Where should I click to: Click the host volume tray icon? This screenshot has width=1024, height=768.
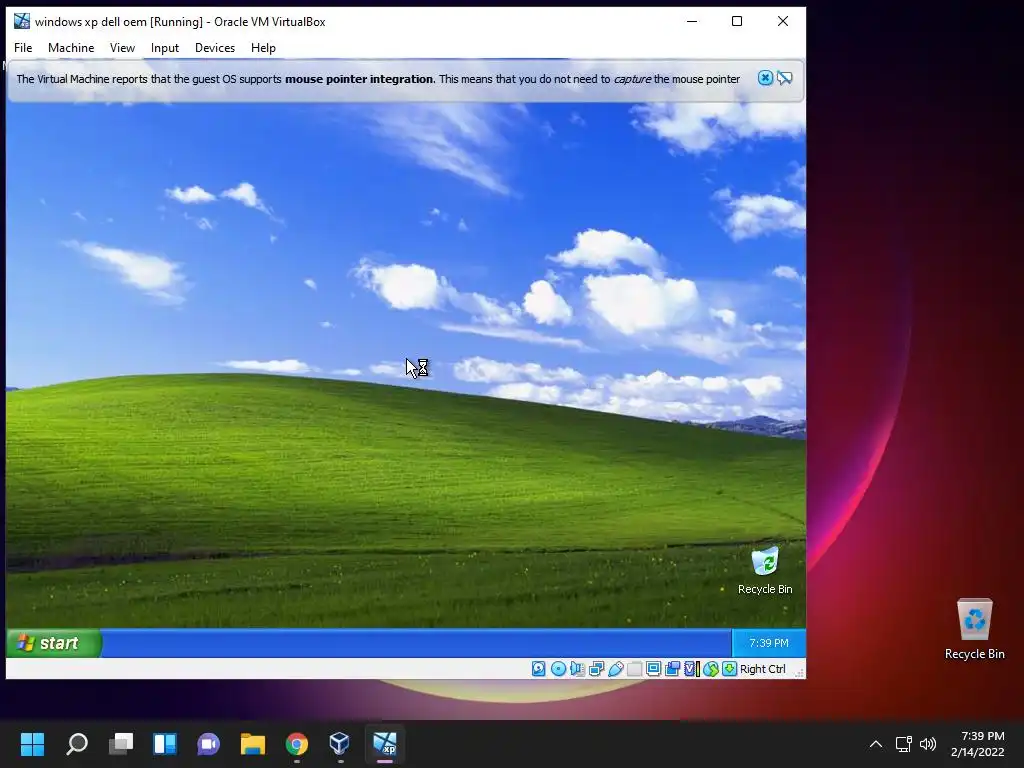point(927,744)
